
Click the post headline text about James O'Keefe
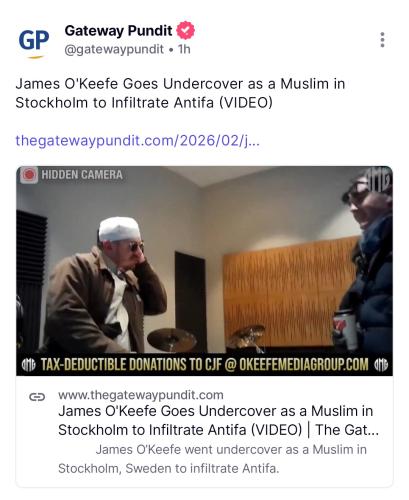pos(180,93)
